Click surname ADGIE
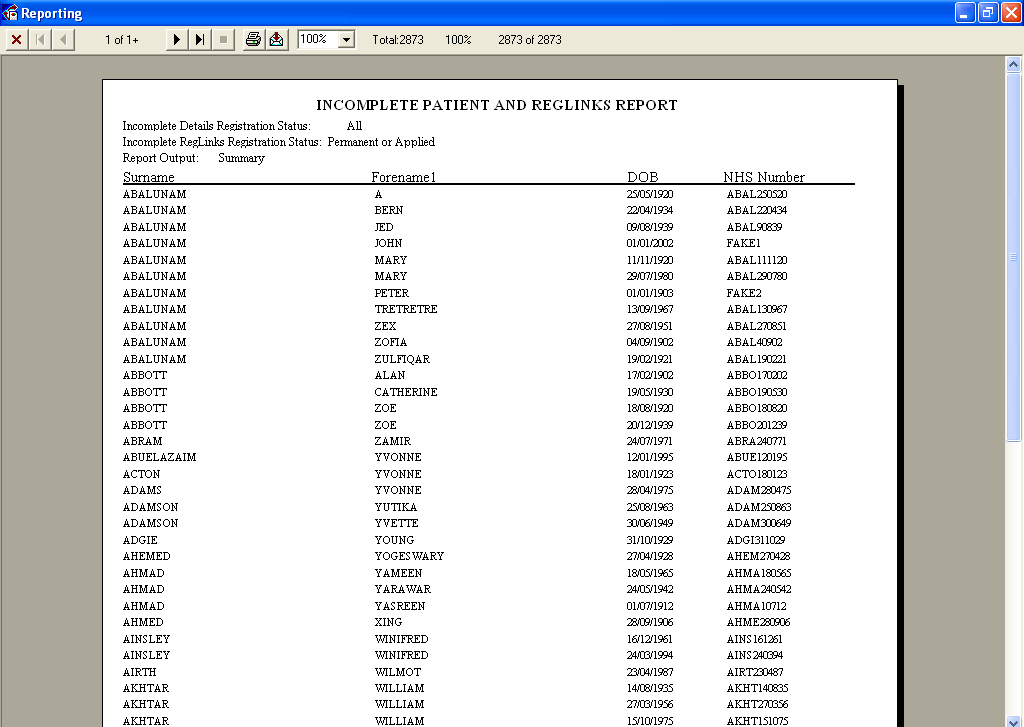Screen dimensions: 1024x727 tap(140, 540)
